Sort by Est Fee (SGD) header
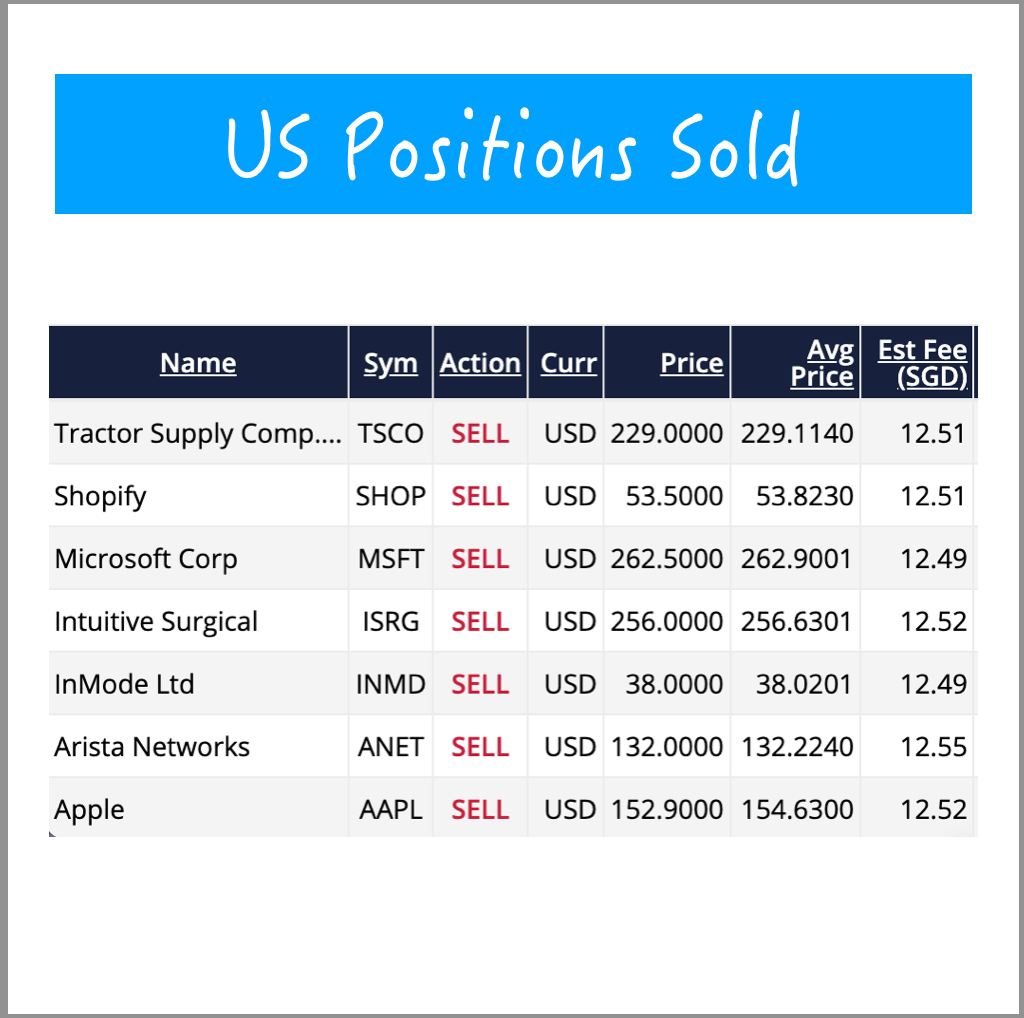Image resolution: width=1024 pixels, height=1018 pixels. tap(922, 363)
